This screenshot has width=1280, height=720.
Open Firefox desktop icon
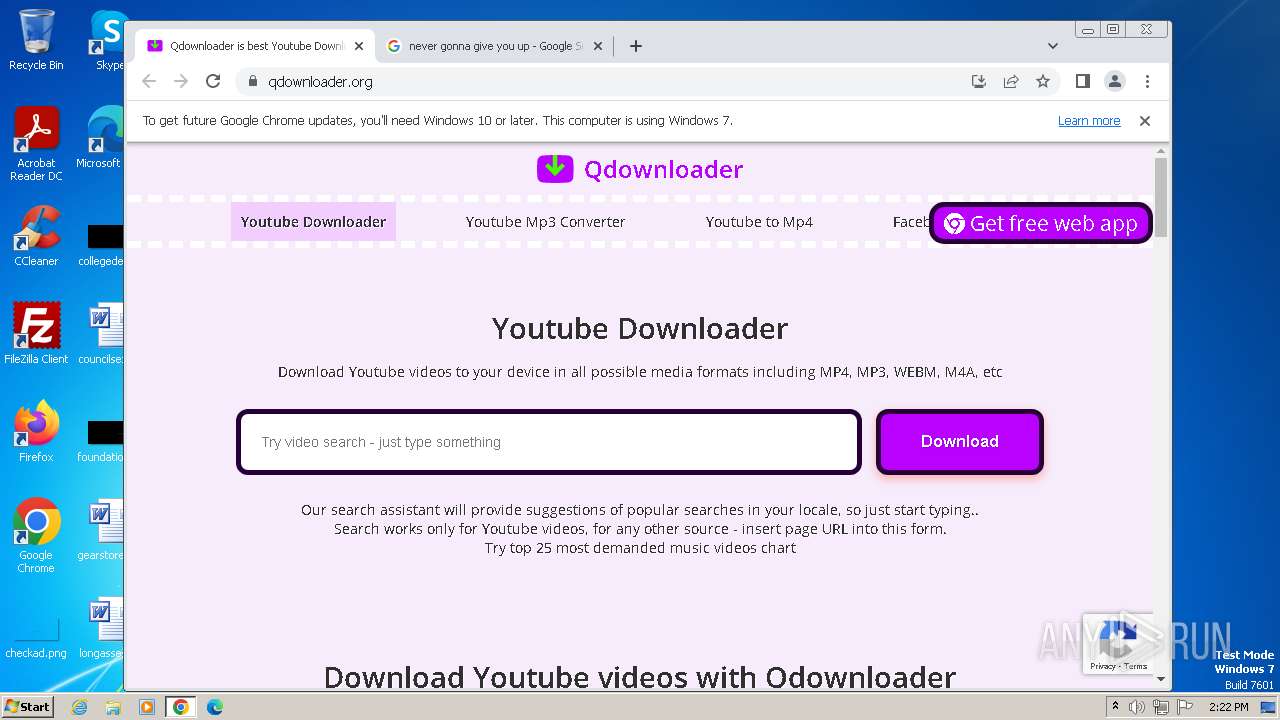coord(36,432)
